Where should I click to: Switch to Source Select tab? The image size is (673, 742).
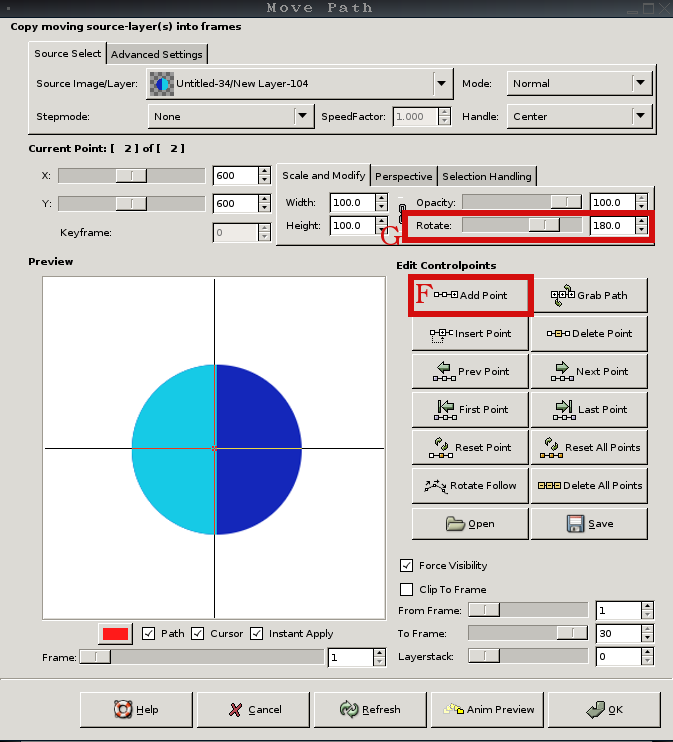67,53
